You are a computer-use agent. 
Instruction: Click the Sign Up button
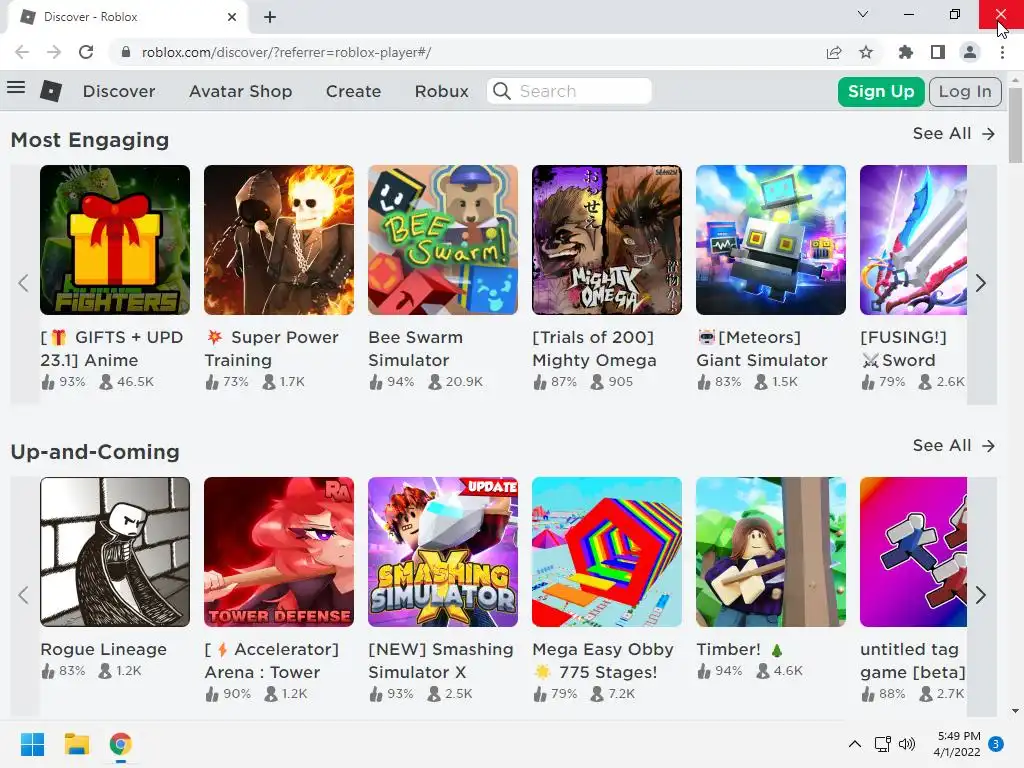pyautogui.click(x=881, y=91)
